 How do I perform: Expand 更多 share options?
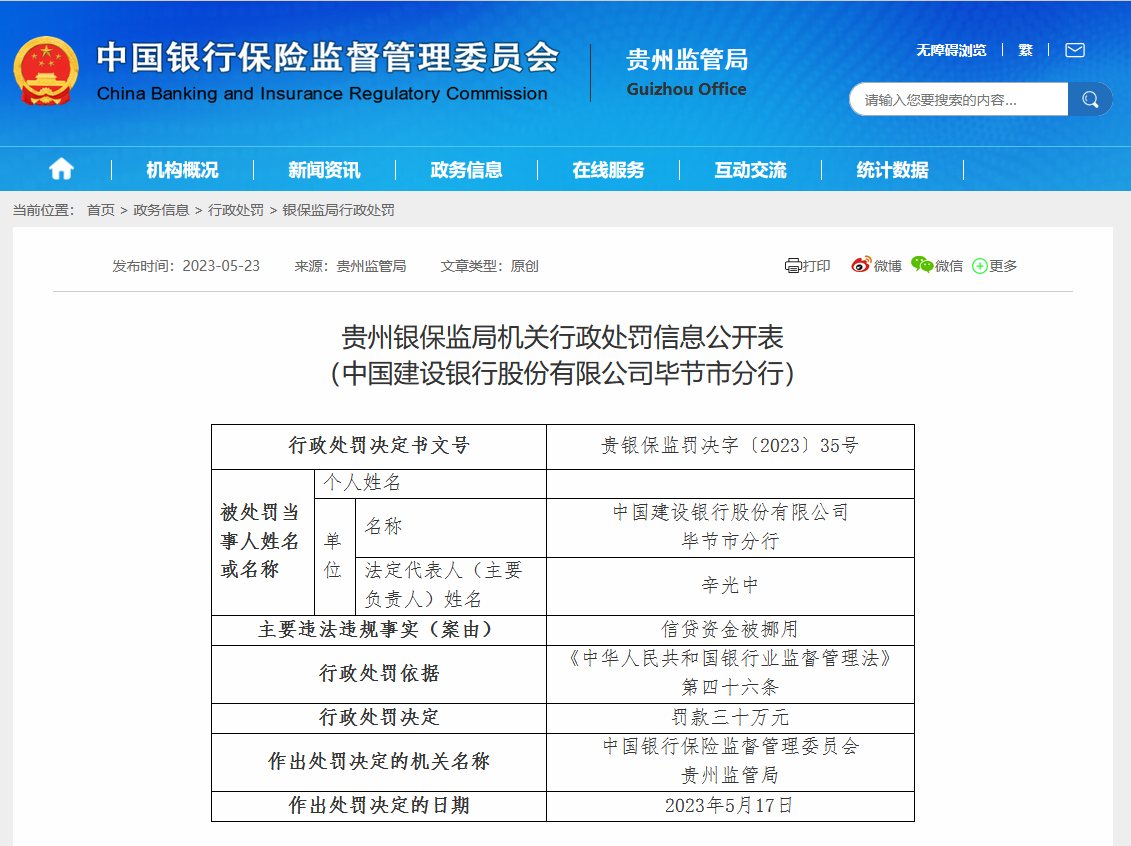tap(995, 266)
